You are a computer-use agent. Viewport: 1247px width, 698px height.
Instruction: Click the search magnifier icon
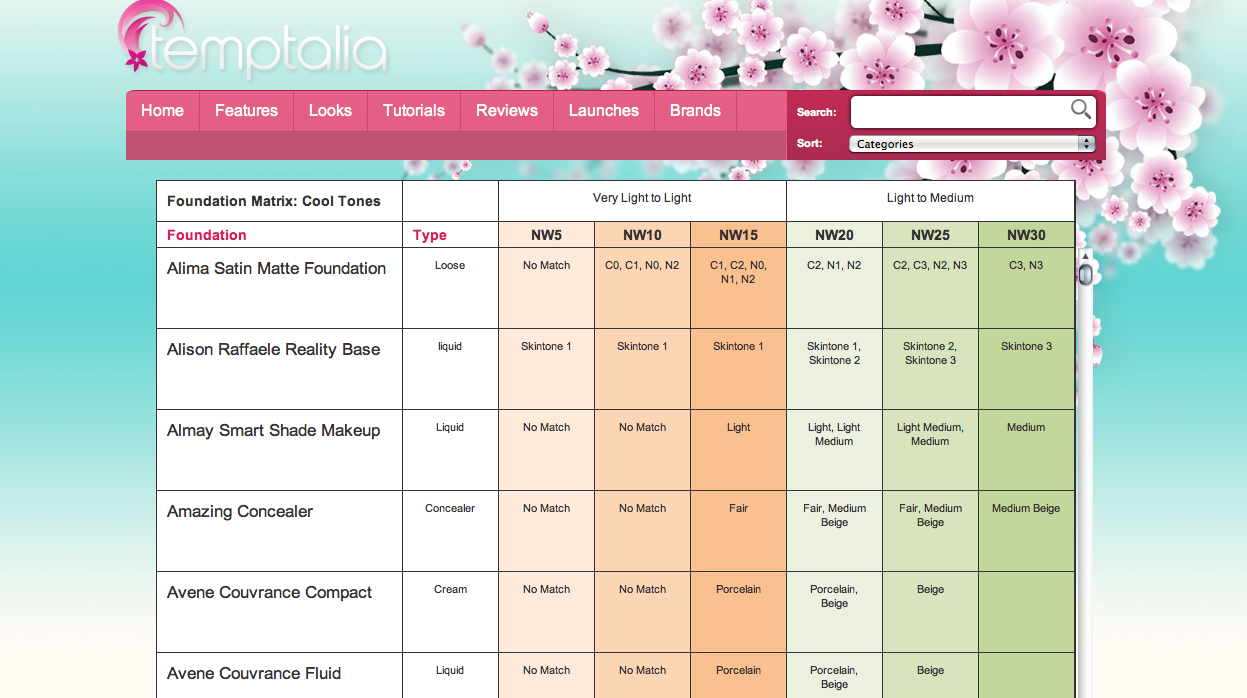(1080, 110)
